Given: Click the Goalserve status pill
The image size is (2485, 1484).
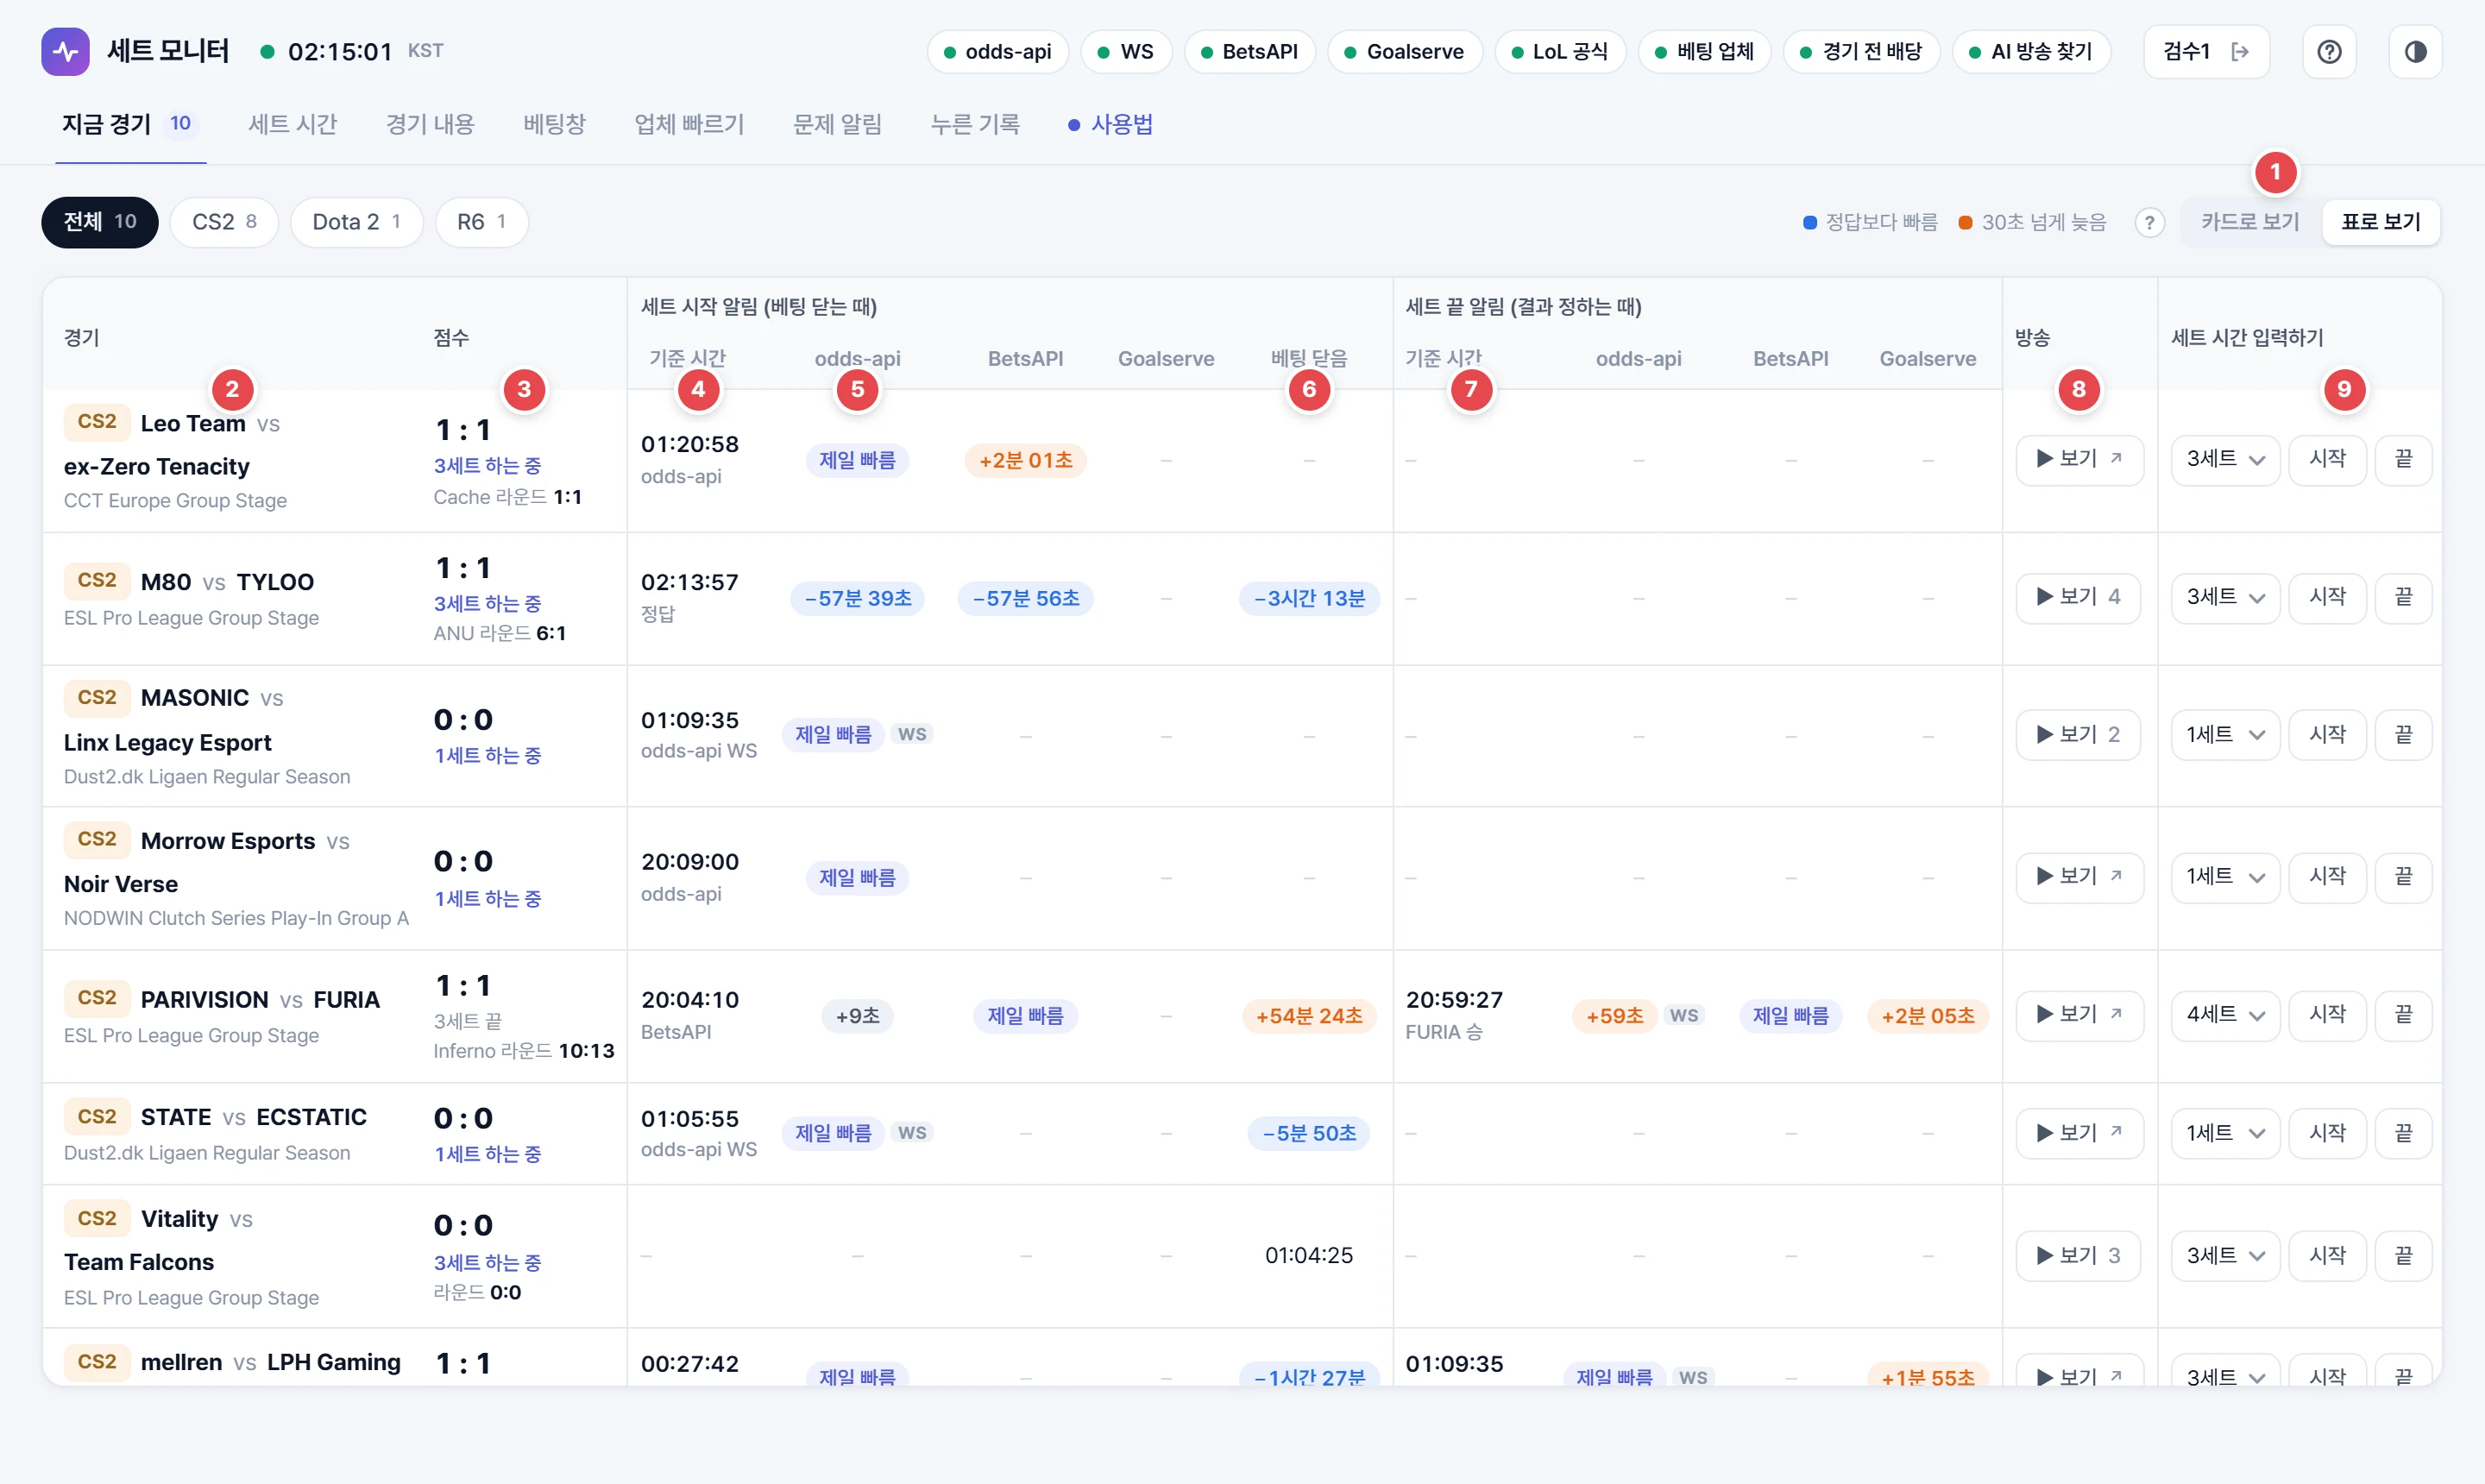Looking at the screenshot, I should (x=1404, y=51).
